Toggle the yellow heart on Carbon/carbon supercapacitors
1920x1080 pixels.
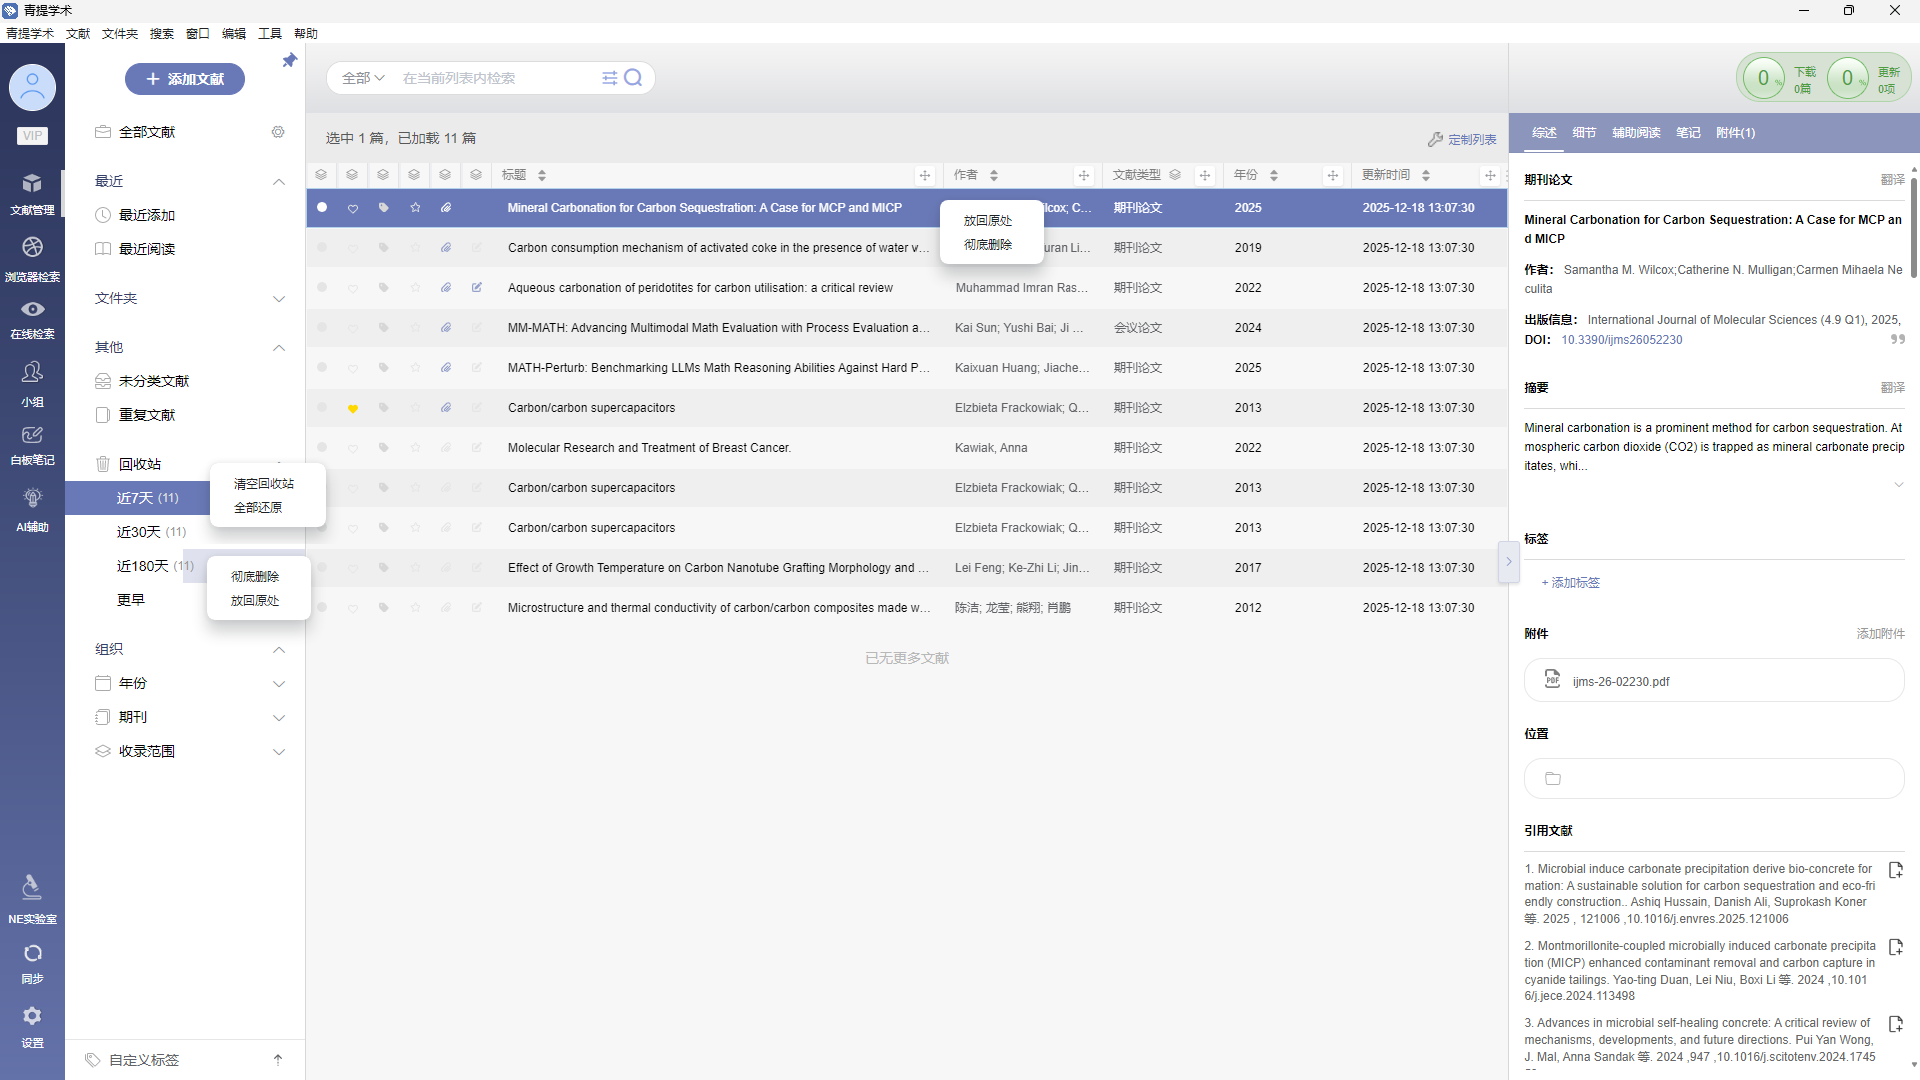pyautogui.click(x=353, y=408)
